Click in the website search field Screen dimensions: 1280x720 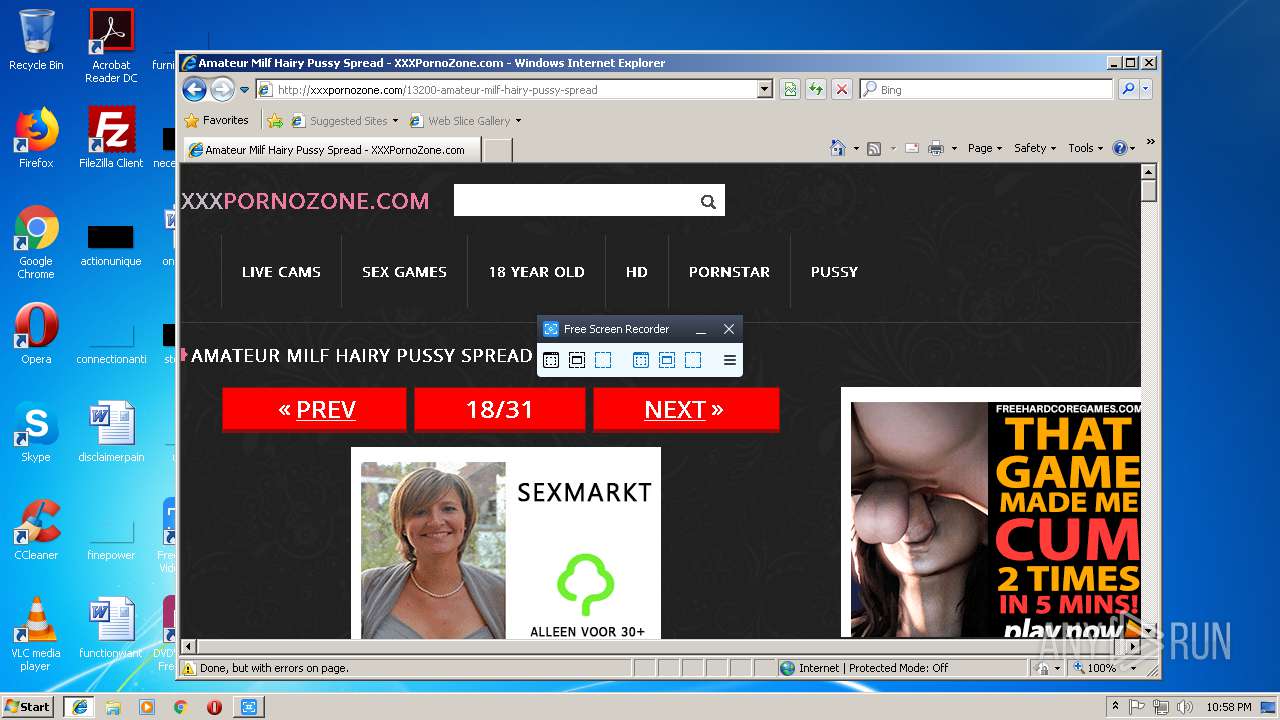[574, 200]
